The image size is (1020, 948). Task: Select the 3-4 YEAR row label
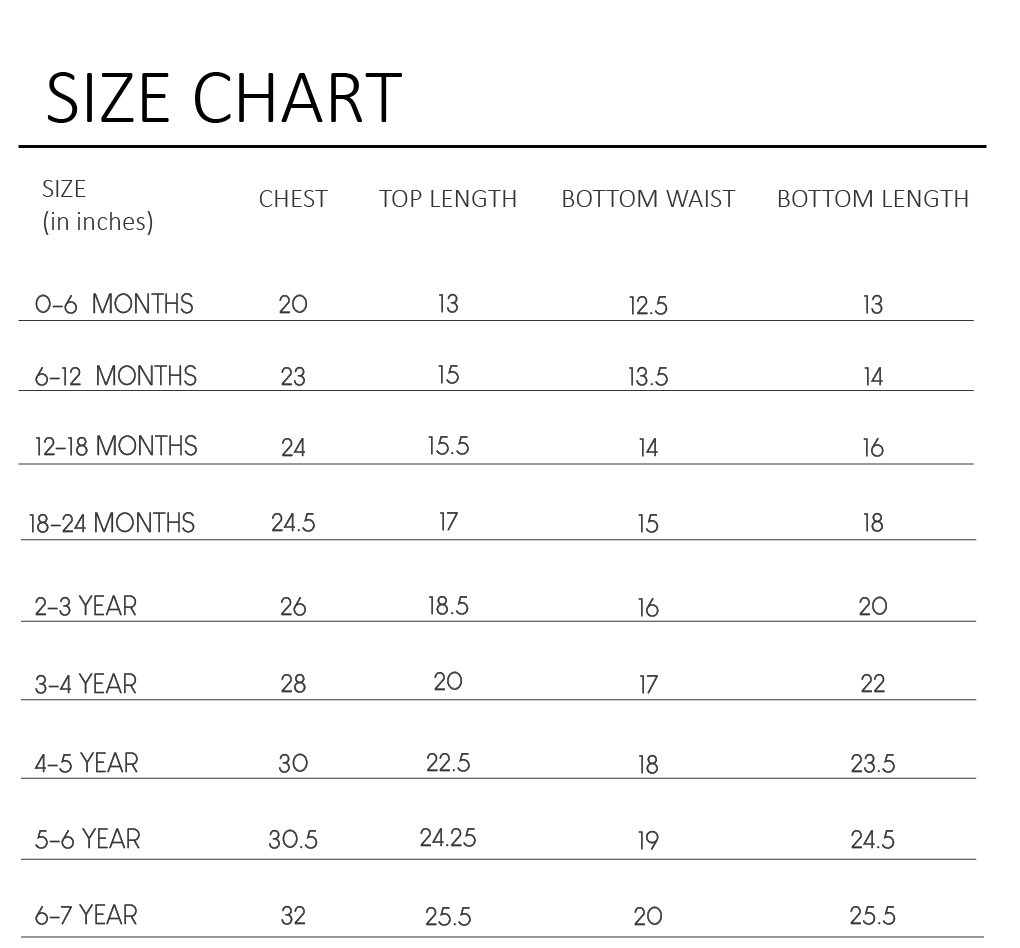(86, 684)
